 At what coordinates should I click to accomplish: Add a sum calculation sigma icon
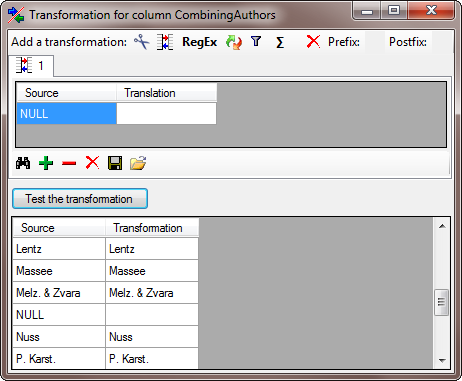tap(280, 42)
